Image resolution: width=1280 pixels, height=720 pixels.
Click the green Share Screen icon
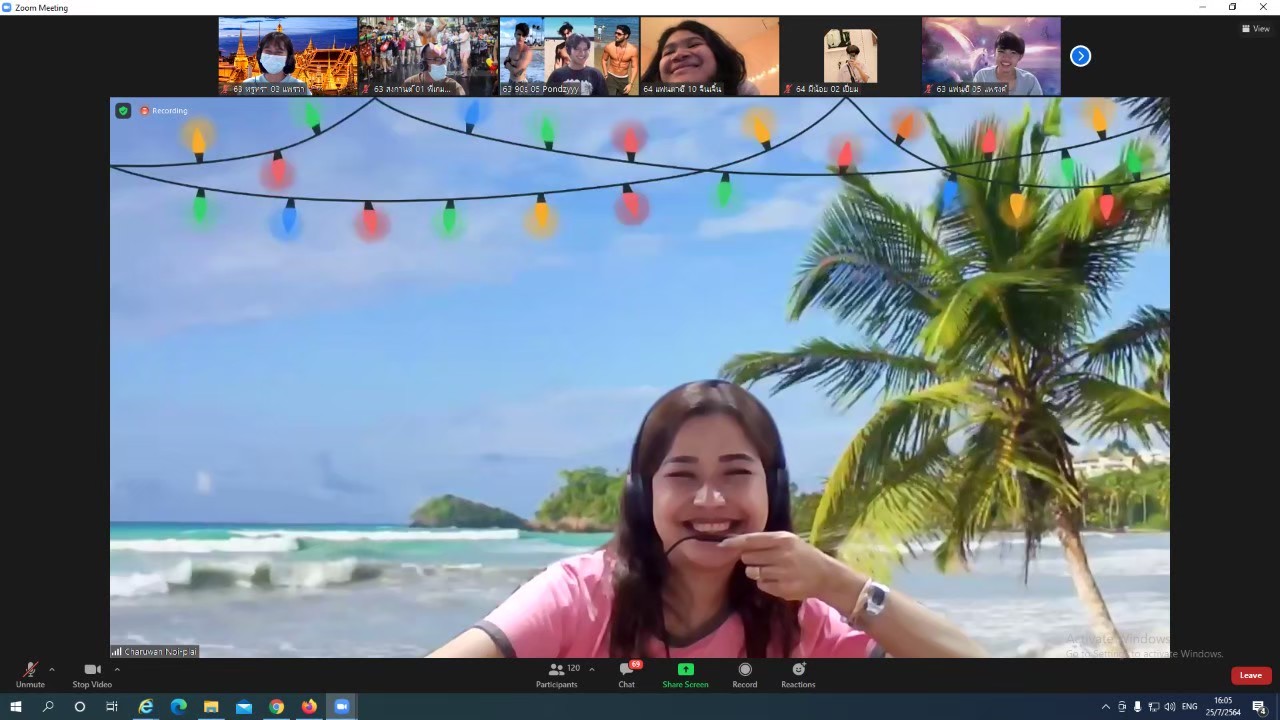click(685, 670)
